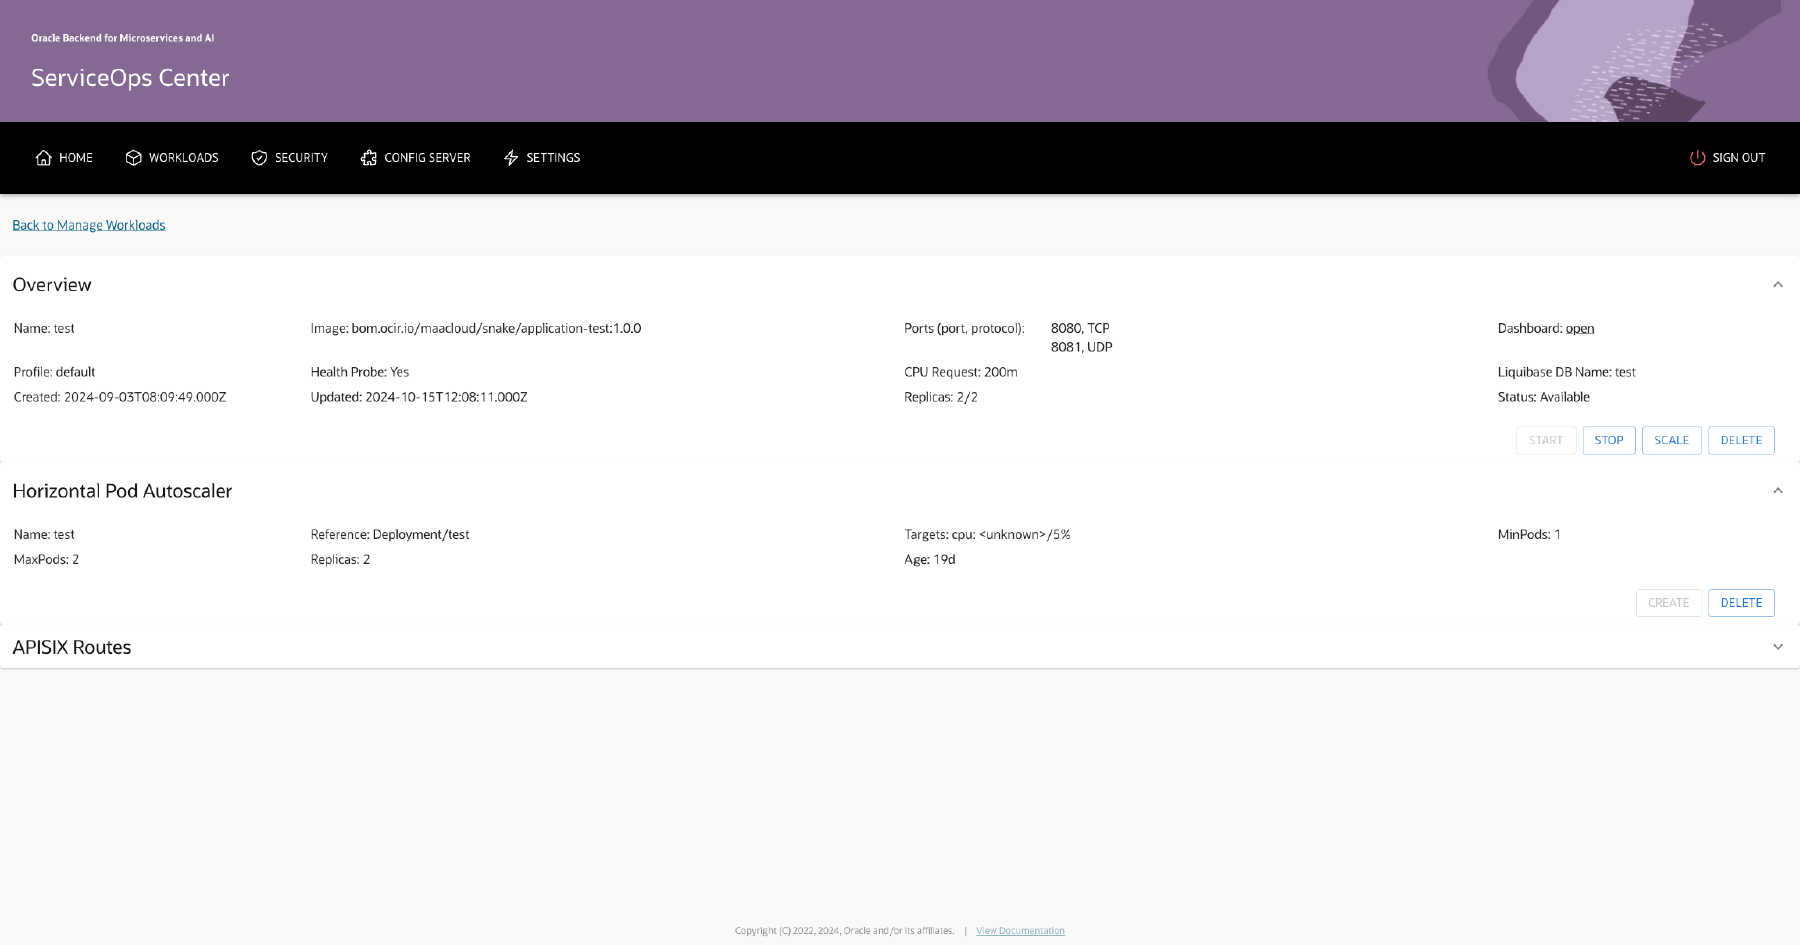1800x945 pixels.
Task: Open the Dashboard link in Overview
Action: point(1580,328)
